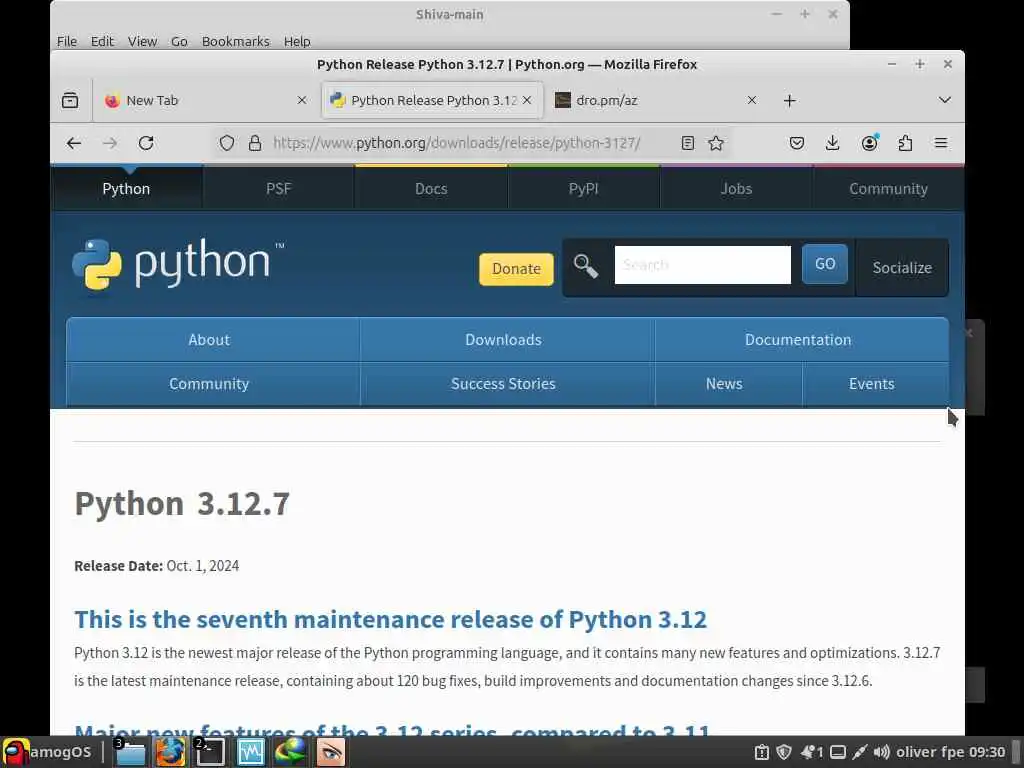1024x768 pixels.
Task: Open the Help menu in Shiva-main window
Action: 297,41
